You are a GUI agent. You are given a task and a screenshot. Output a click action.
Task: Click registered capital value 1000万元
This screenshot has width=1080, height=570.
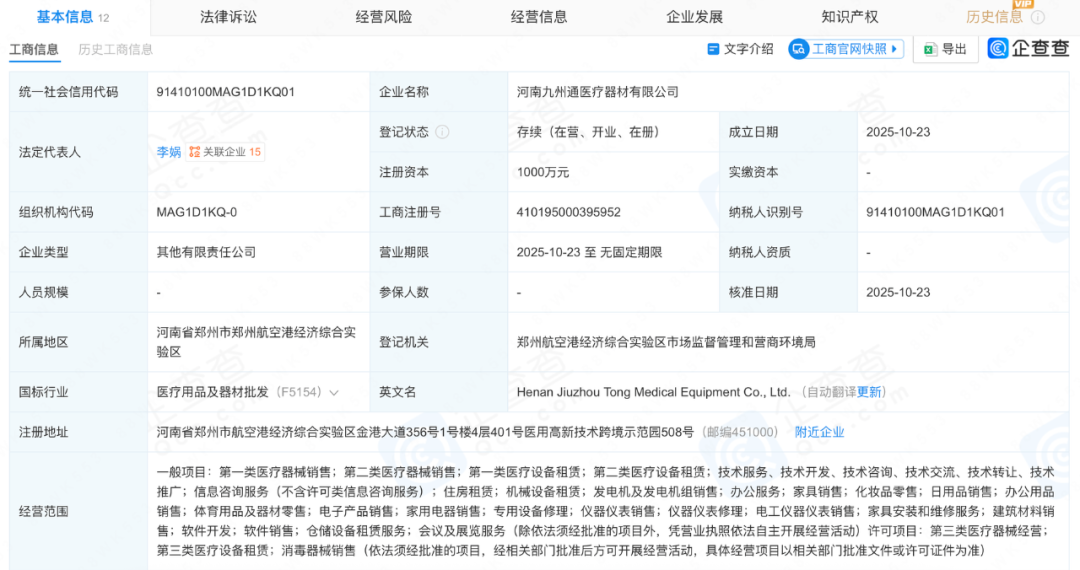543,172
